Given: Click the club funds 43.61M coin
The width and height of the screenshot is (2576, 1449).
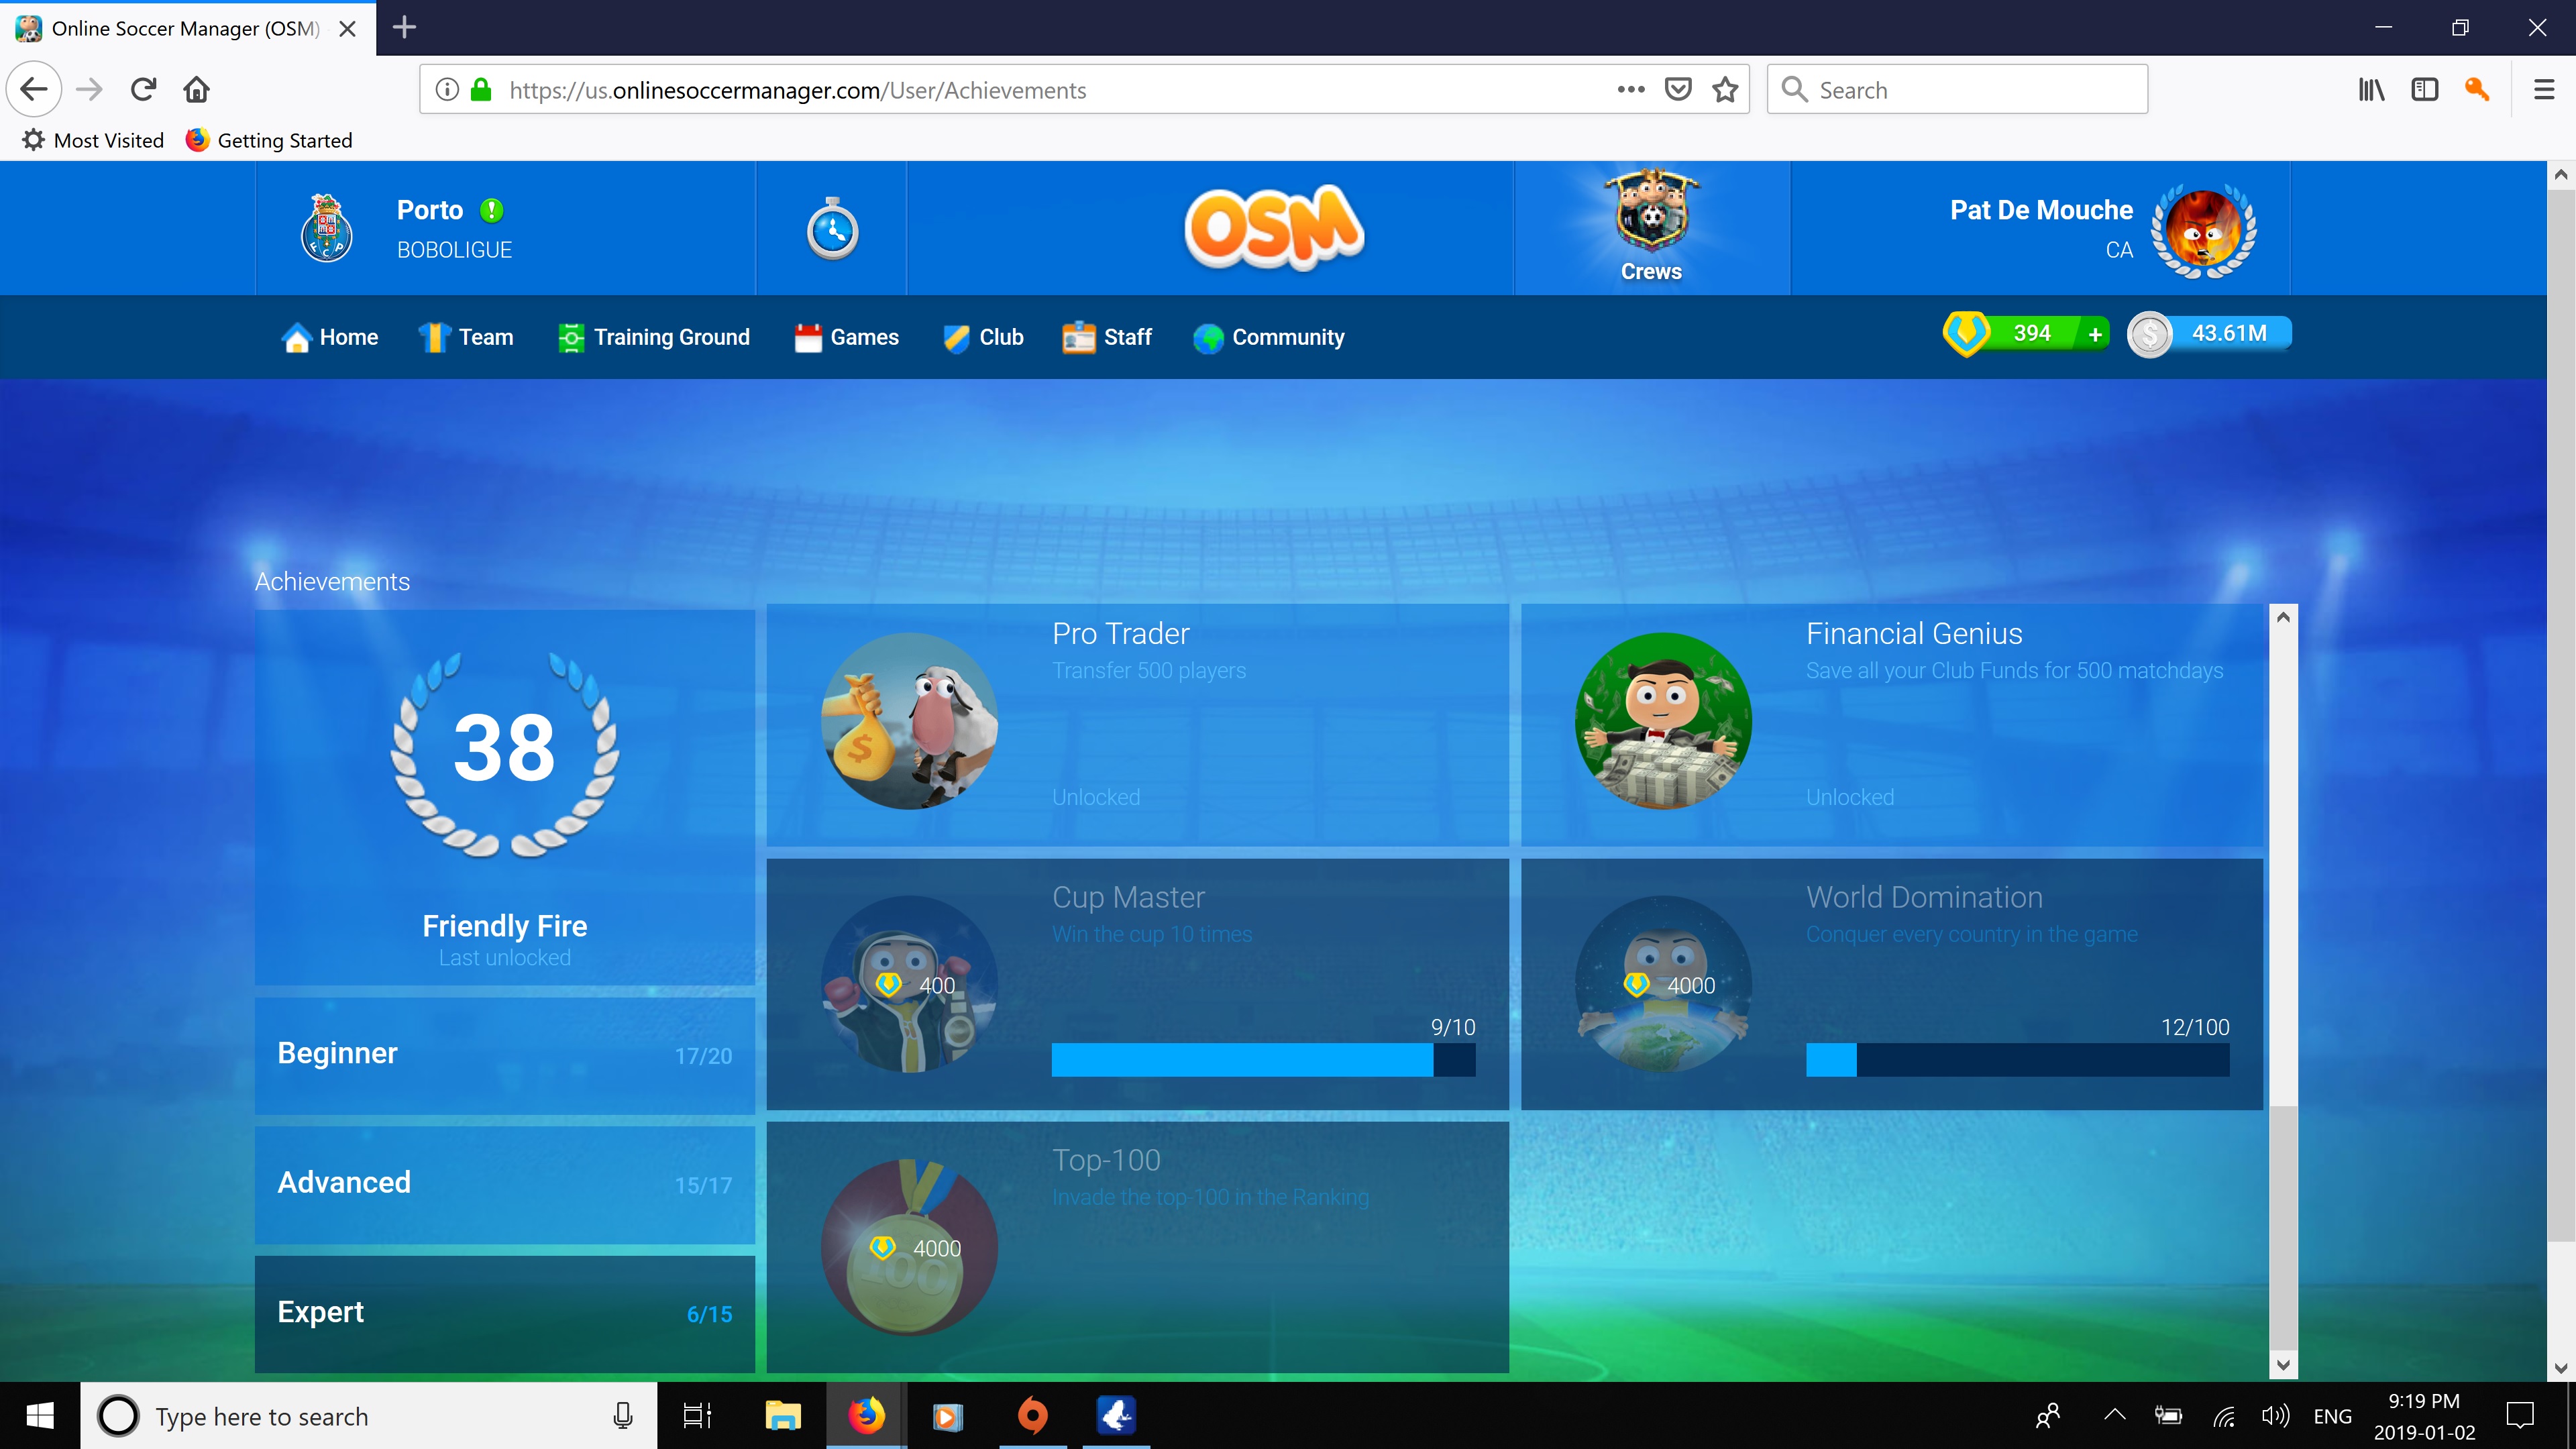Looking at the screenshot, I should tap(2149, 334).
